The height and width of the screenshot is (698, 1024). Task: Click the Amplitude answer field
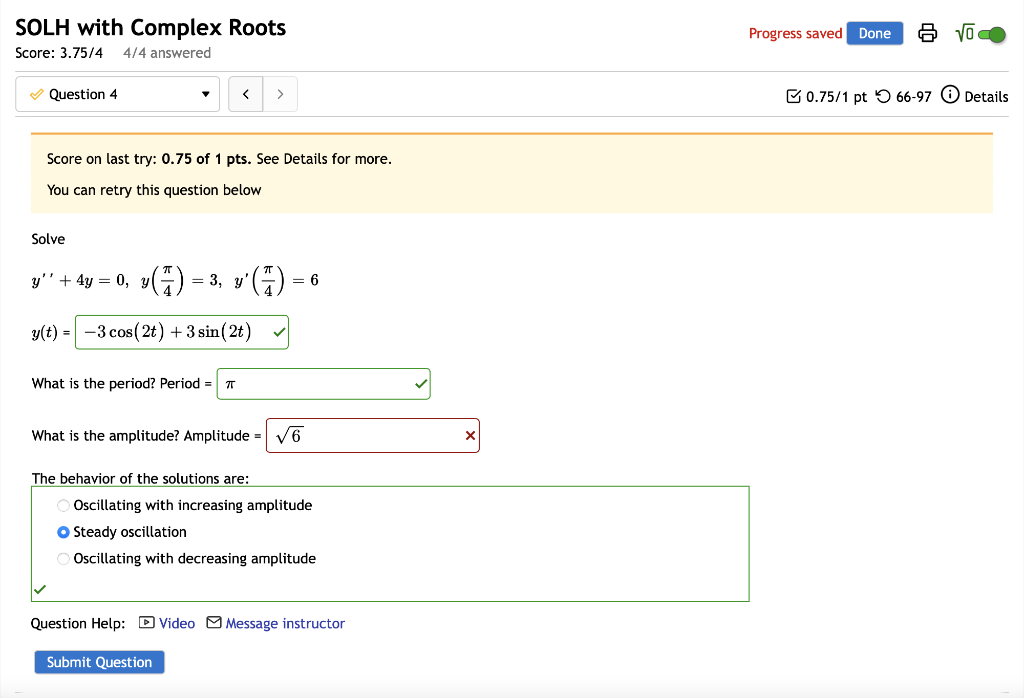click(373, 436)
